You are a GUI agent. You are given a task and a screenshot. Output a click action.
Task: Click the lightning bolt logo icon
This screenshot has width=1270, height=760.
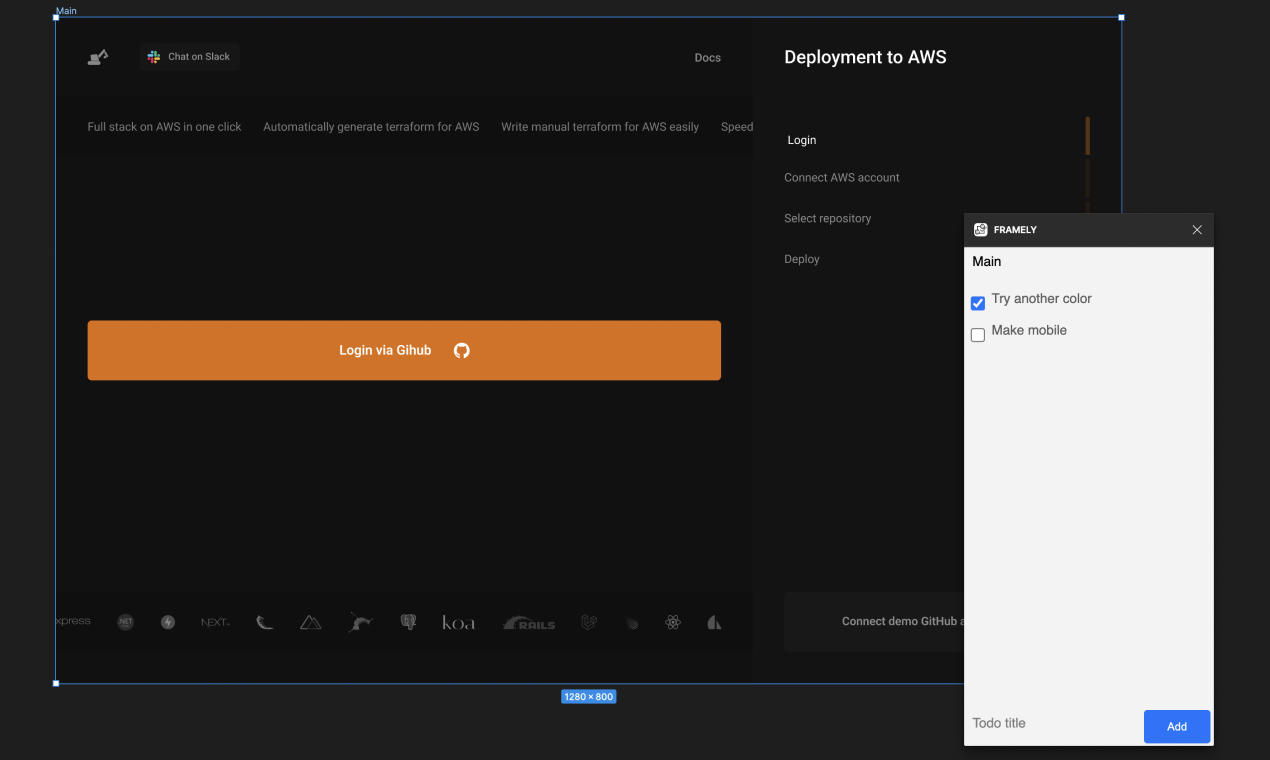168,622
